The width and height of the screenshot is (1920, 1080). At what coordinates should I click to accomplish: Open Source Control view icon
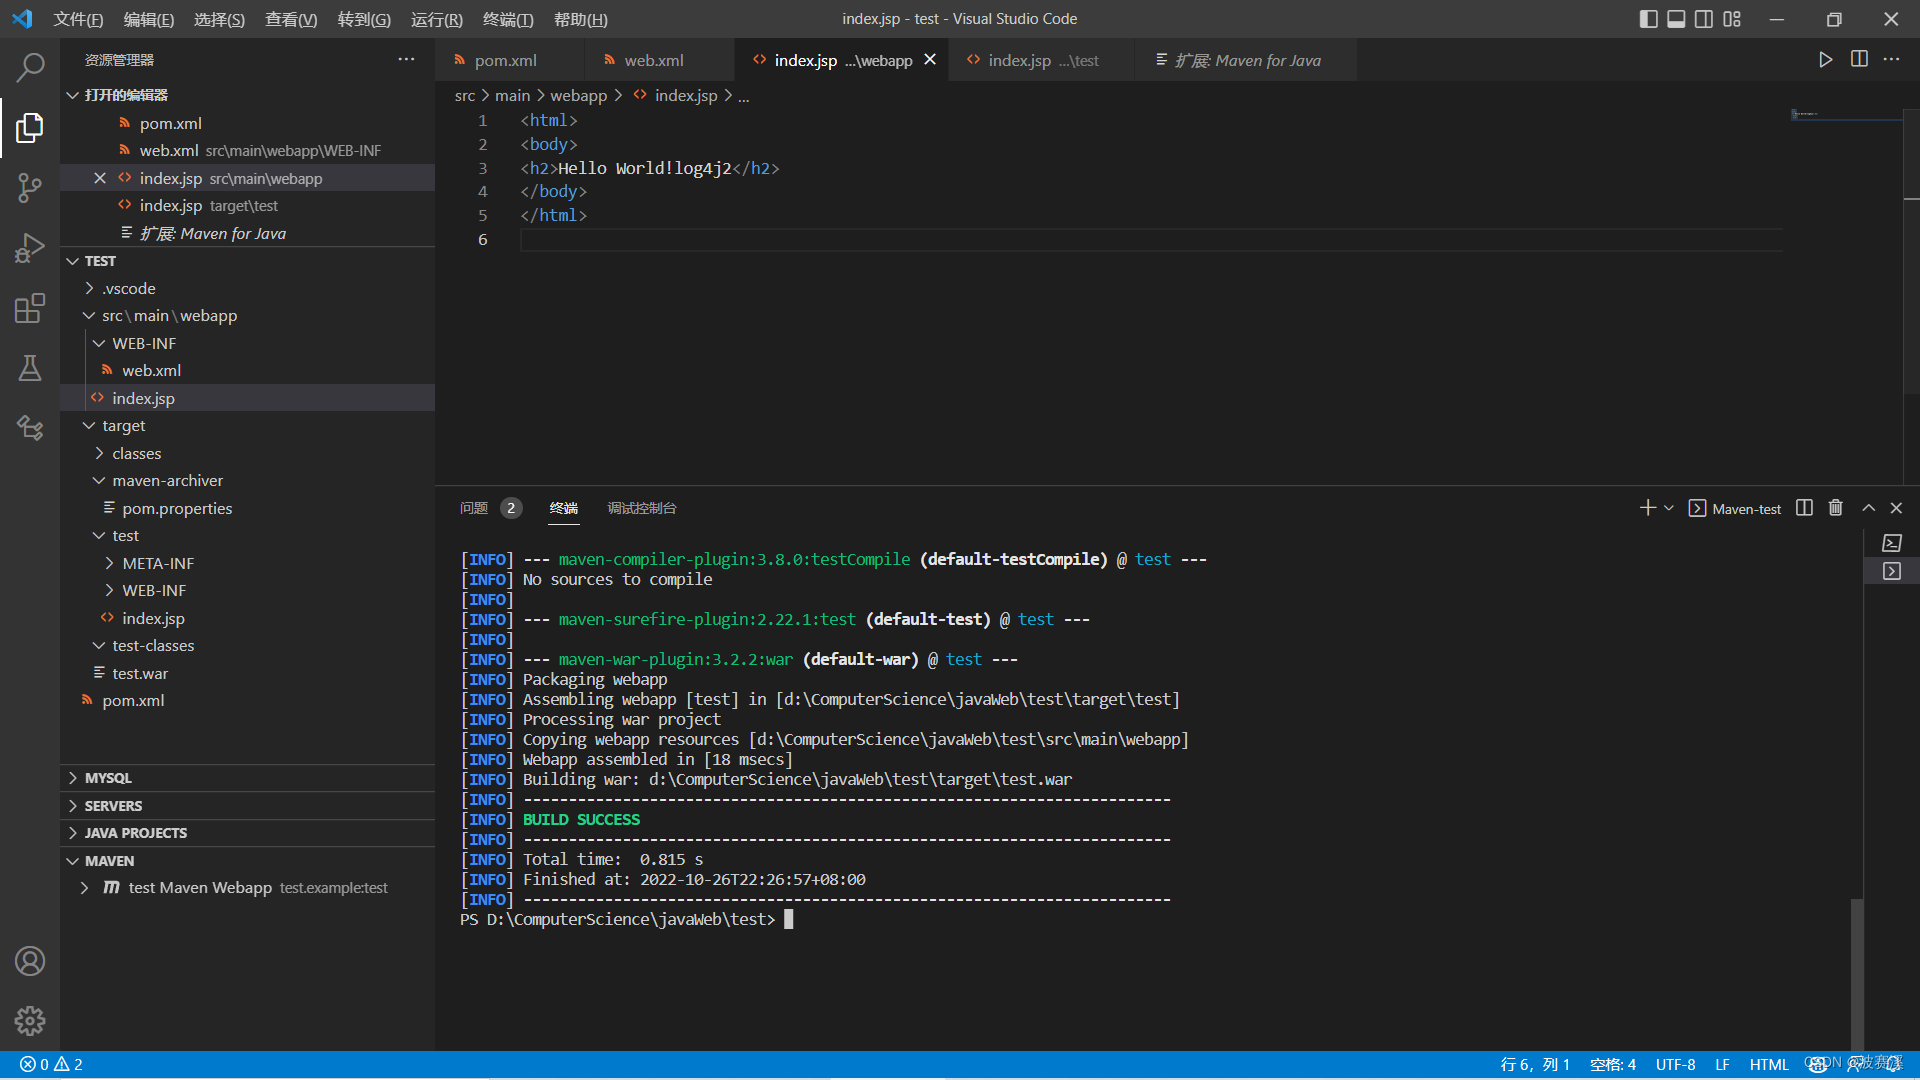point(30,187)
